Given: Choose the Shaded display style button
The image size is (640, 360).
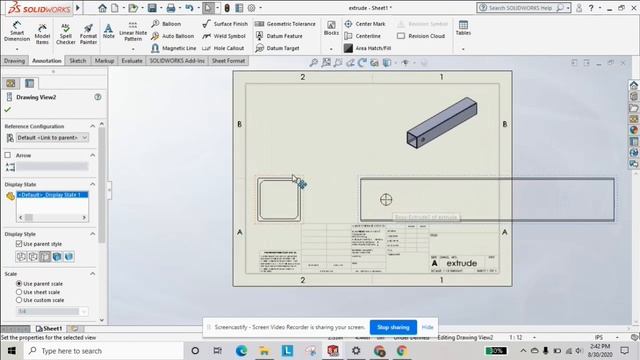Looking at the screenshot, I should click(69, 257).
